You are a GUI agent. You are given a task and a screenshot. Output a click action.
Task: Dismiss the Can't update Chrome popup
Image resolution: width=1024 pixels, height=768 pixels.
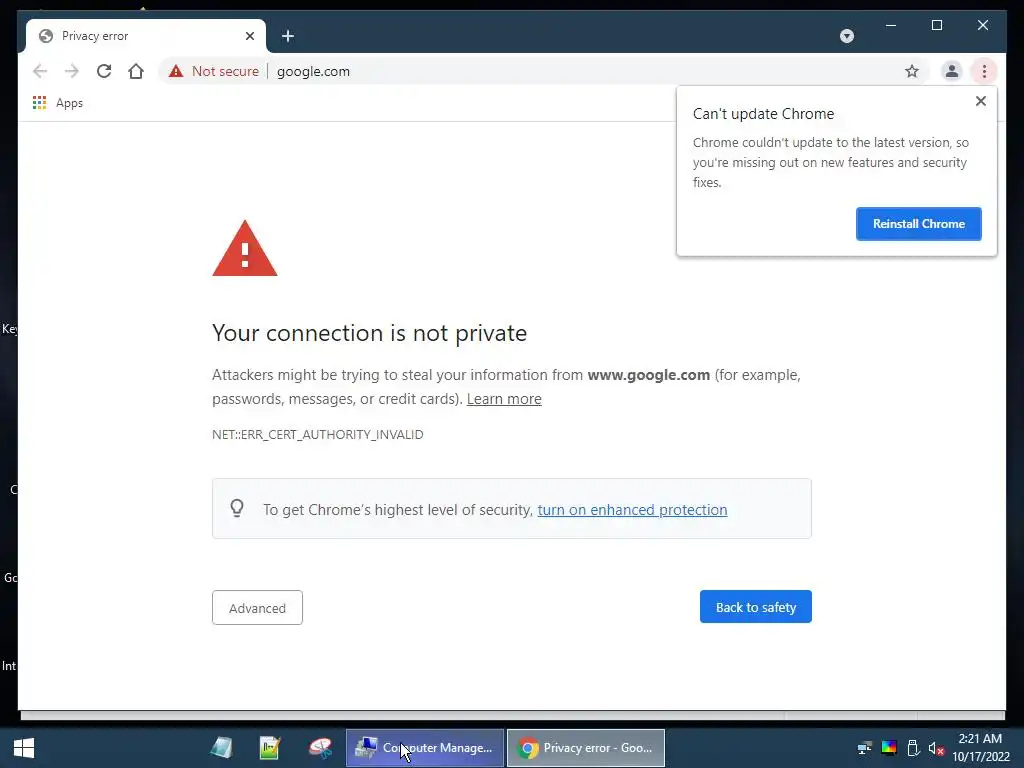(x=980, y=101)
